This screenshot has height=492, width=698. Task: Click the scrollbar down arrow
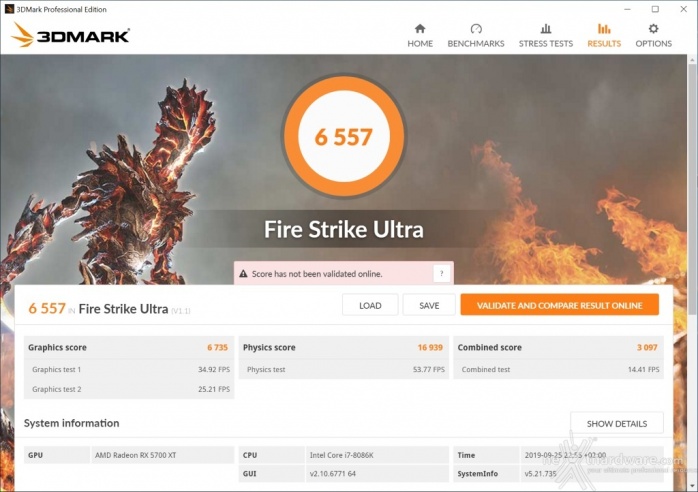[692, 485]
